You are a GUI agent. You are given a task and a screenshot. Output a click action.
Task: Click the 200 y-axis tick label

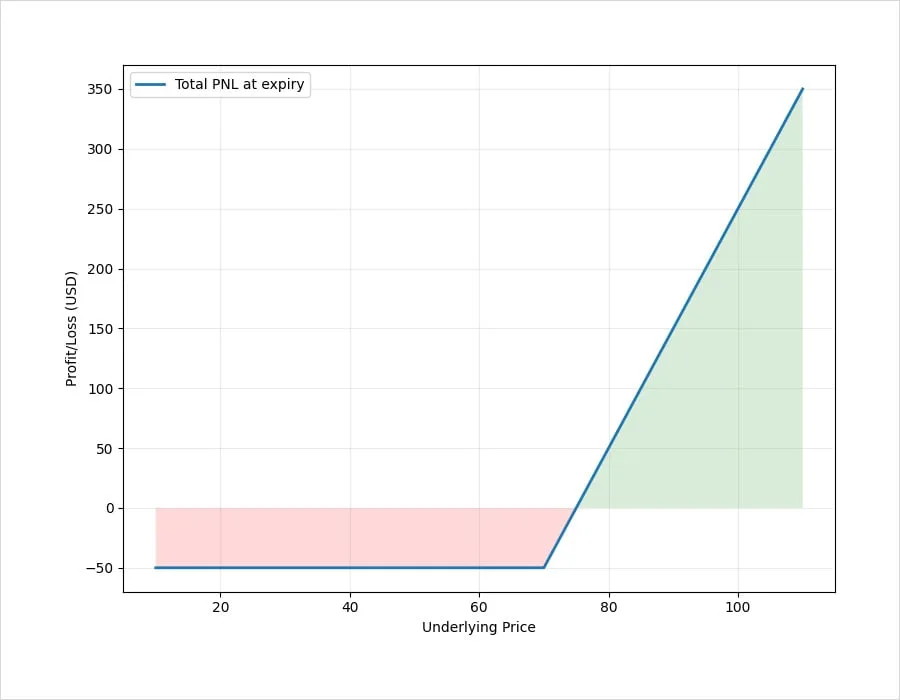click(x=100, y=269)
